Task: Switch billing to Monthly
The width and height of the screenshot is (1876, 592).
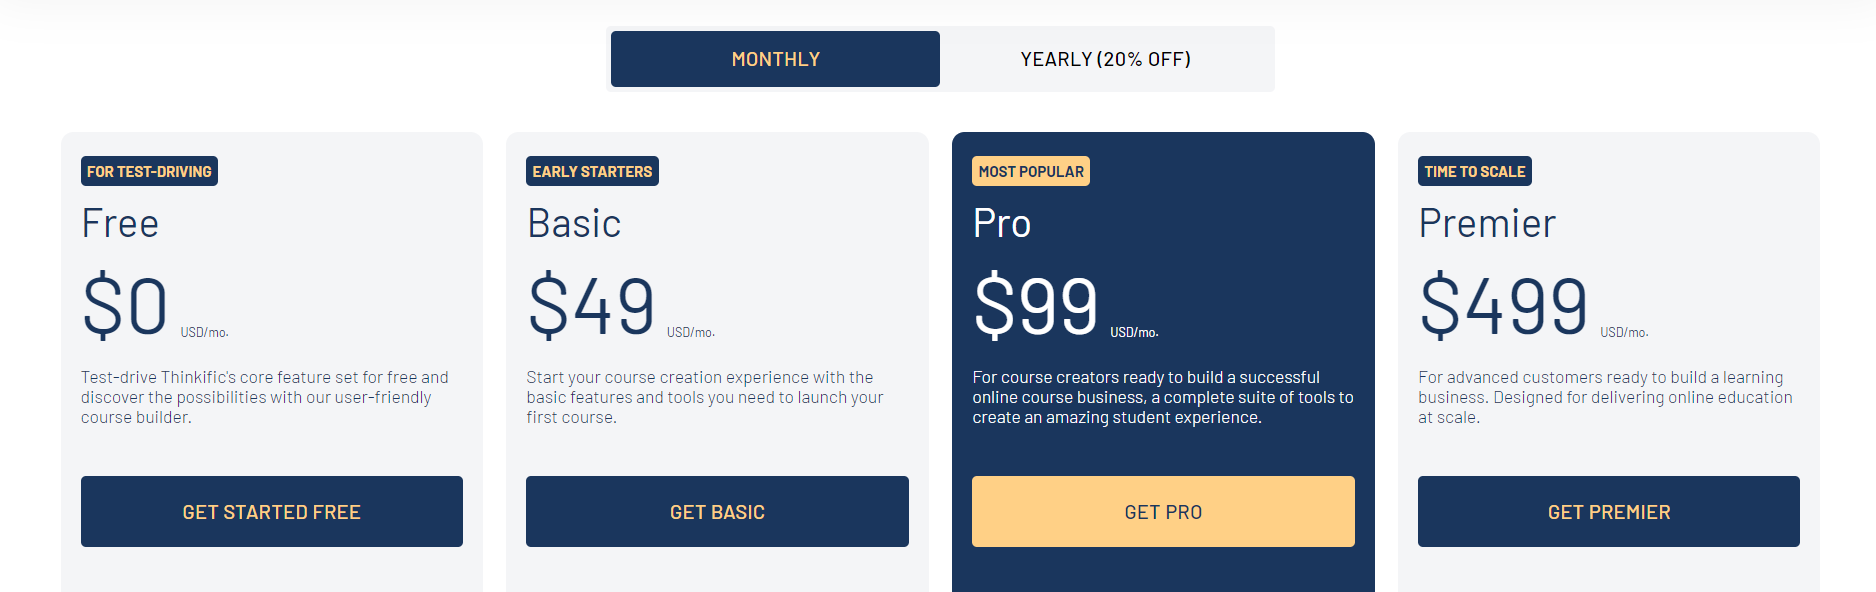Action: coord(775,59)
